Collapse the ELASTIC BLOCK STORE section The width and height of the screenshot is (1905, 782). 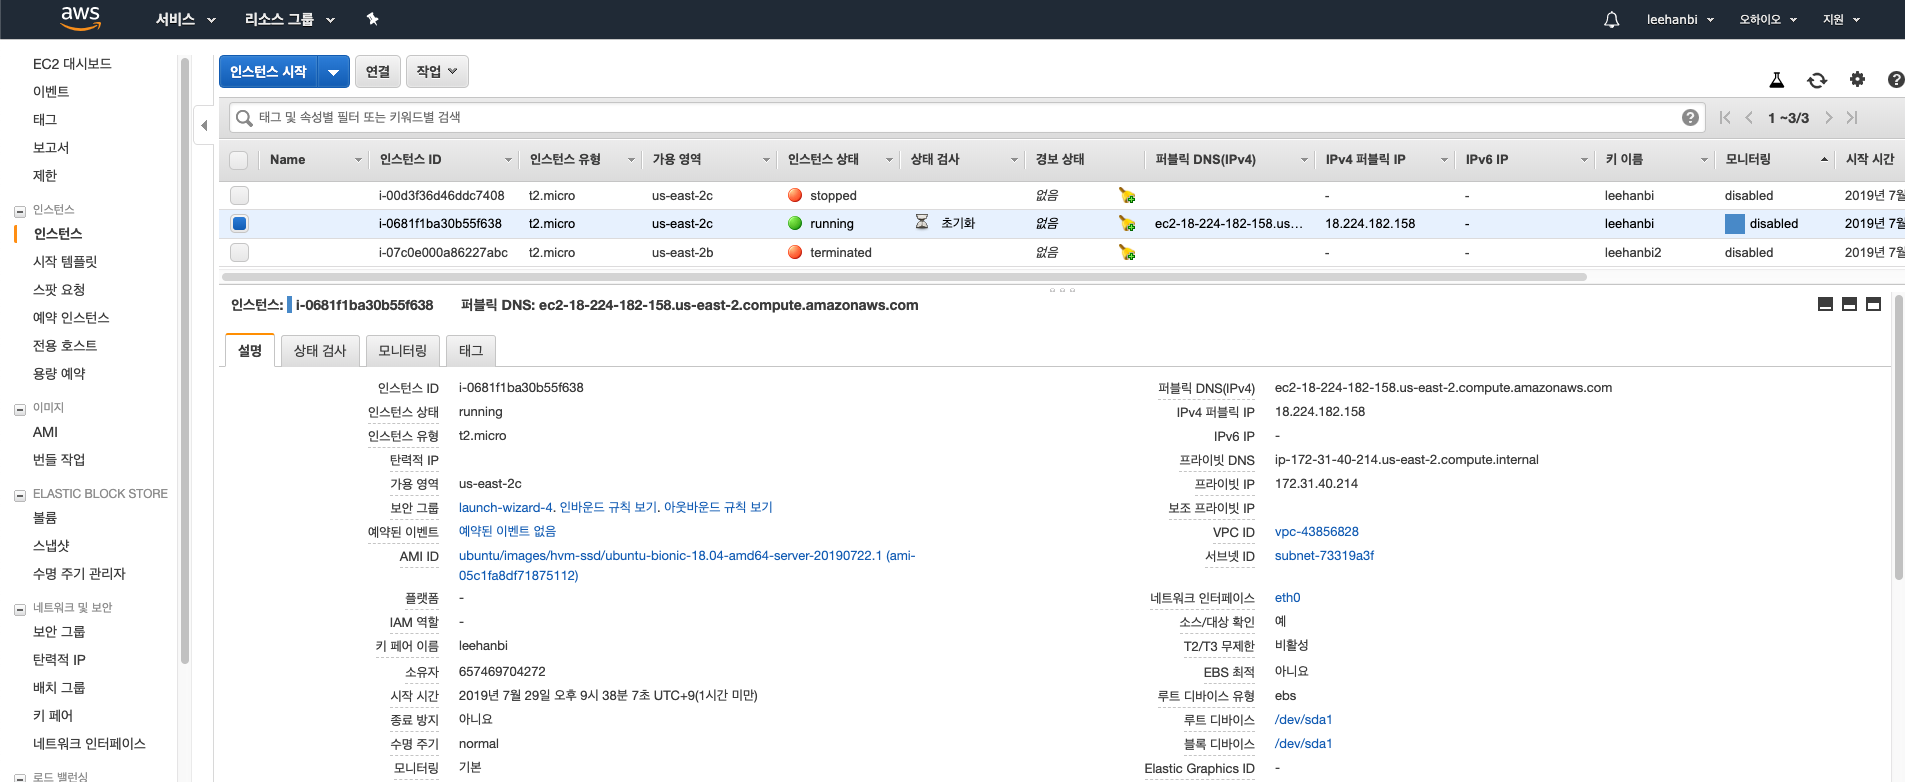(20, 495)
